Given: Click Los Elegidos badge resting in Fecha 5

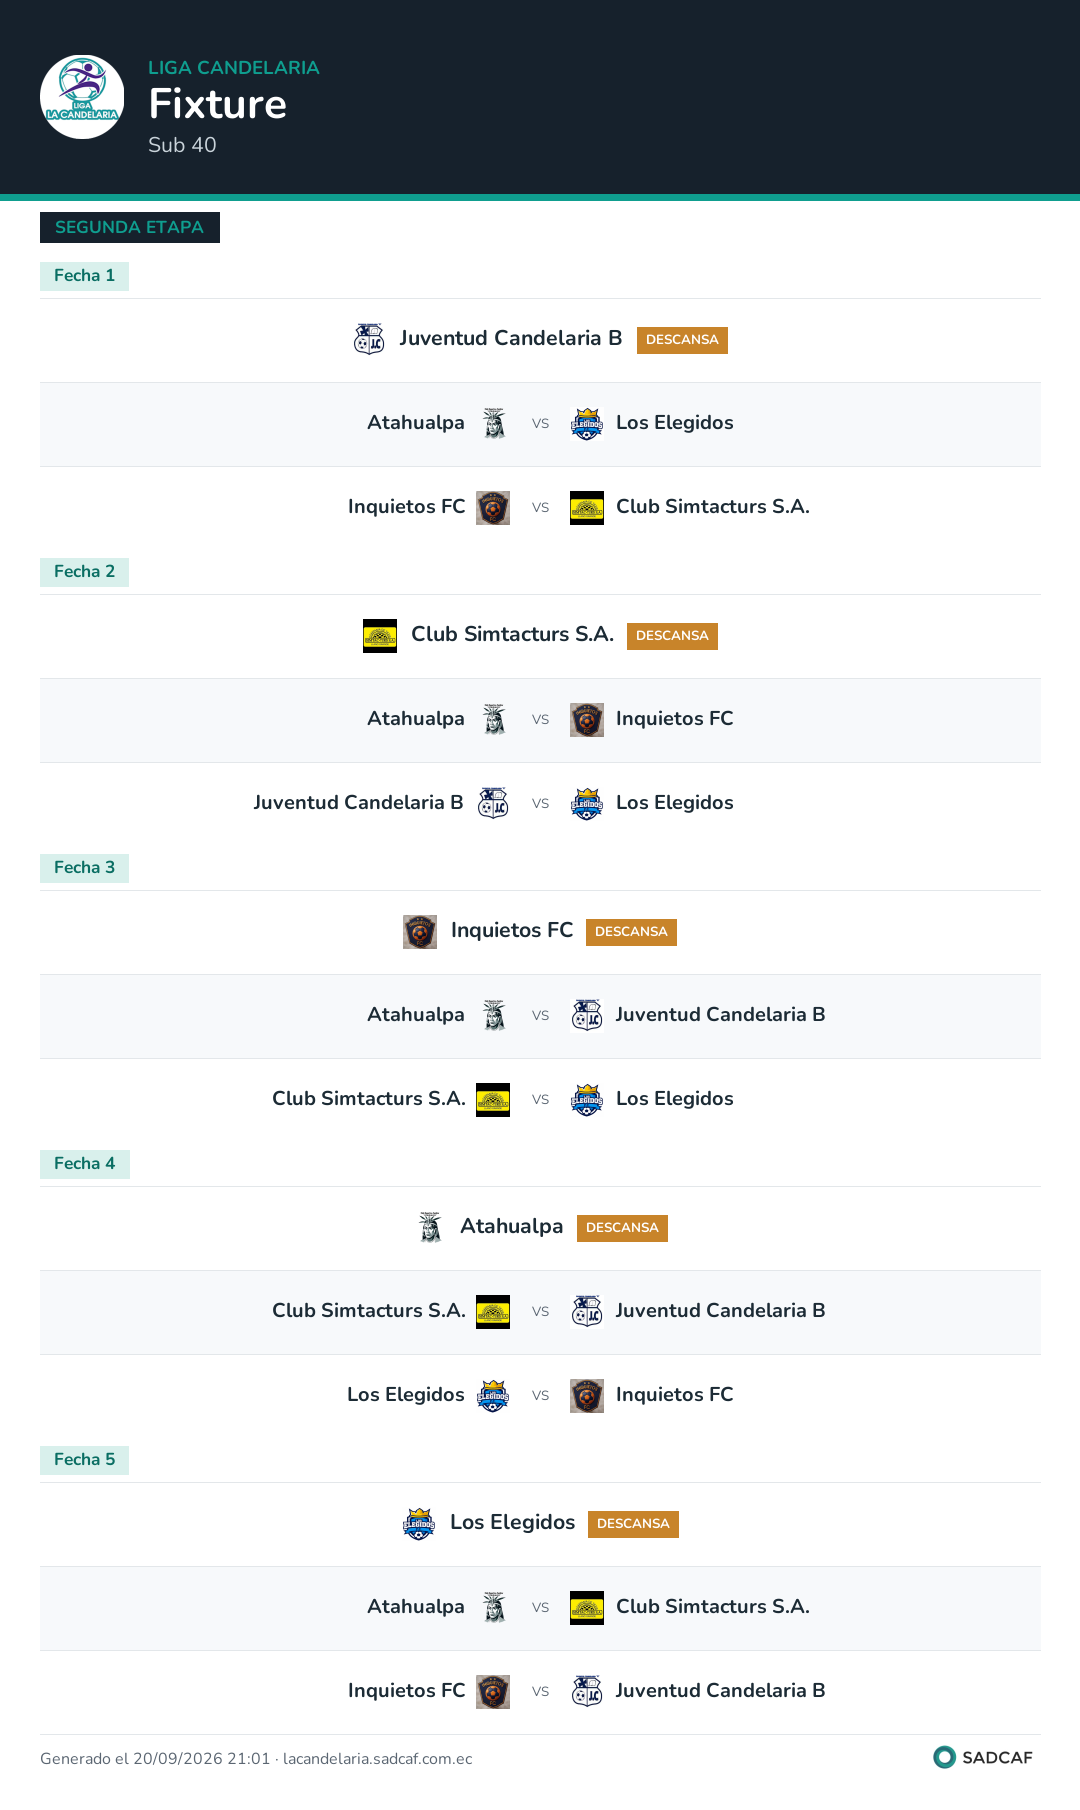Looking at the screenshot, I should point(419,1523).
